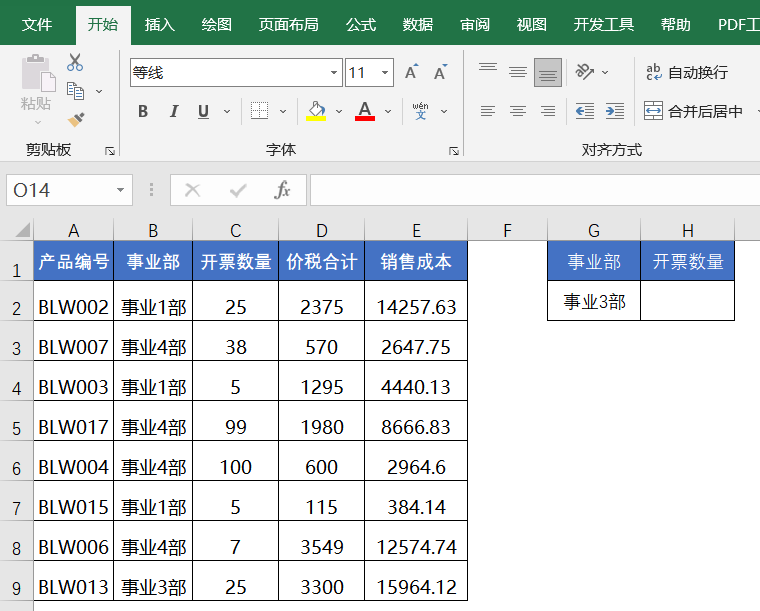Open the borders dropdown arrow
The width and height of the screenshot is (760, 611).
point(283,111)
